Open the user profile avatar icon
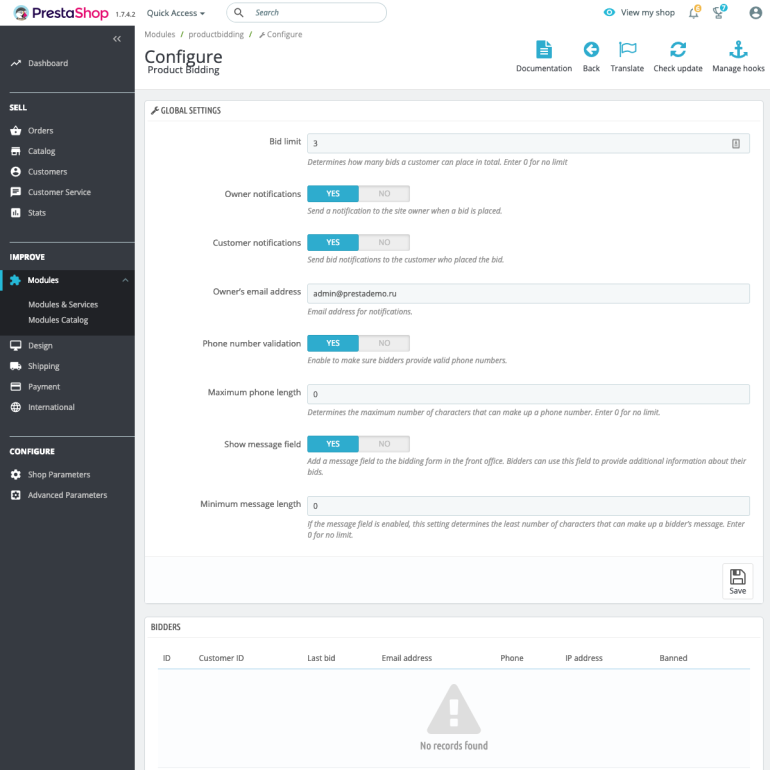This screenshot has height=770, width=770. 756,13
